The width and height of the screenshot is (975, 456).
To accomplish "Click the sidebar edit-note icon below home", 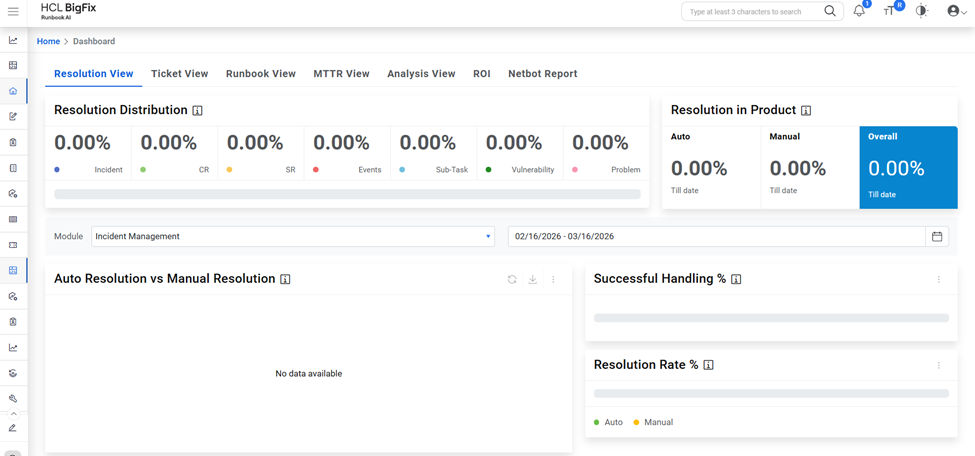I will pos(13,116).
